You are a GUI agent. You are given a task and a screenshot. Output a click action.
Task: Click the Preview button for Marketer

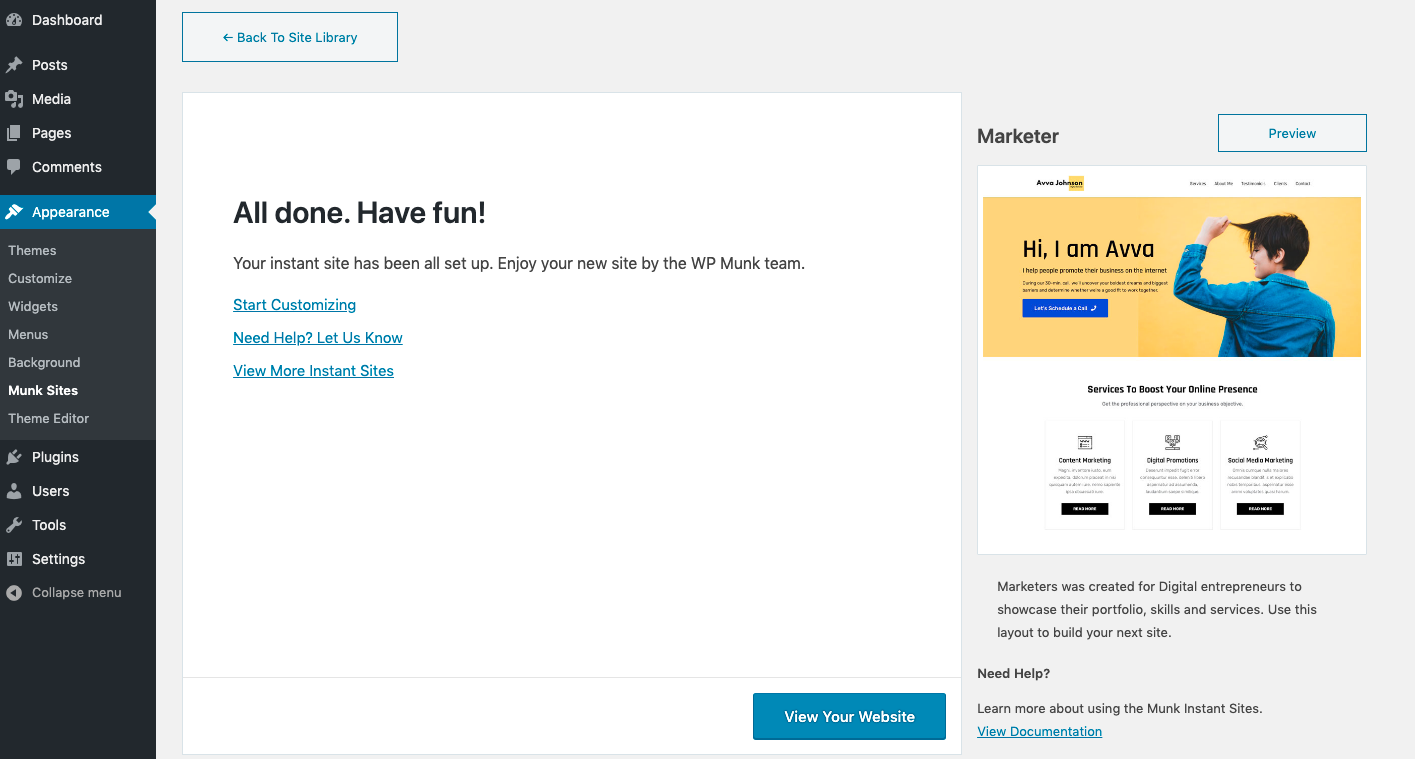click(x=1292, y=133)
